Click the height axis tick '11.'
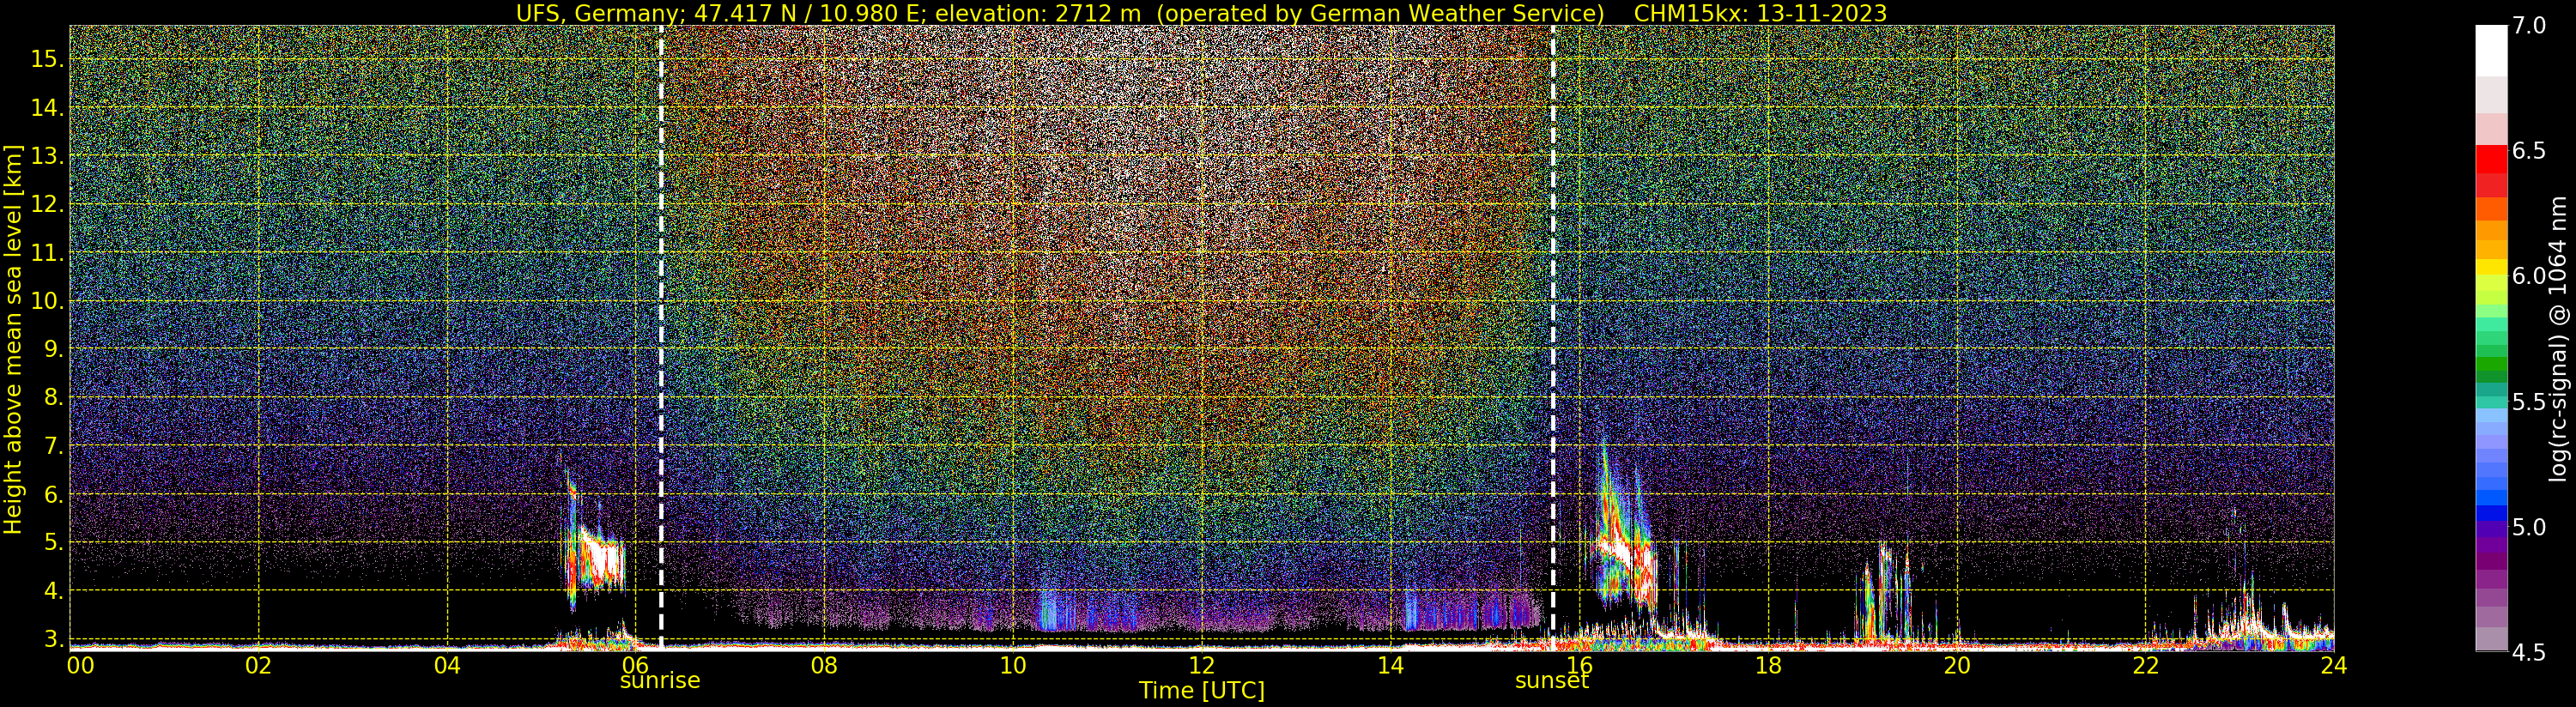 pyautogui.click(x=47, y=253)
